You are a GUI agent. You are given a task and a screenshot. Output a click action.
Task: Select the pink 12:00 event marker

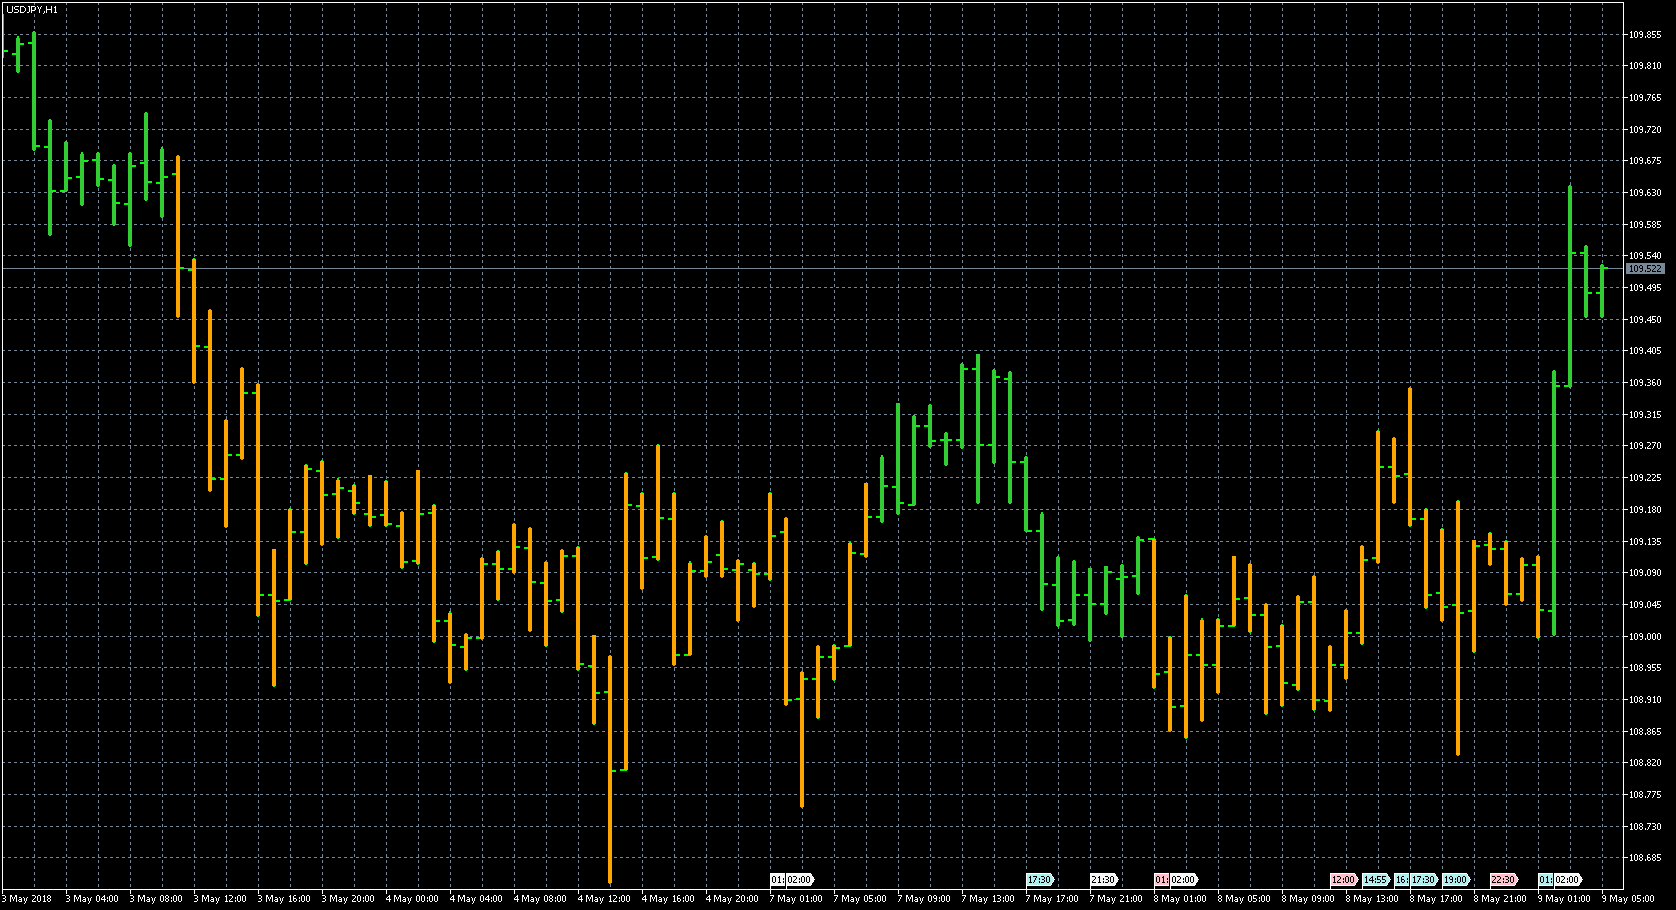1343,880
